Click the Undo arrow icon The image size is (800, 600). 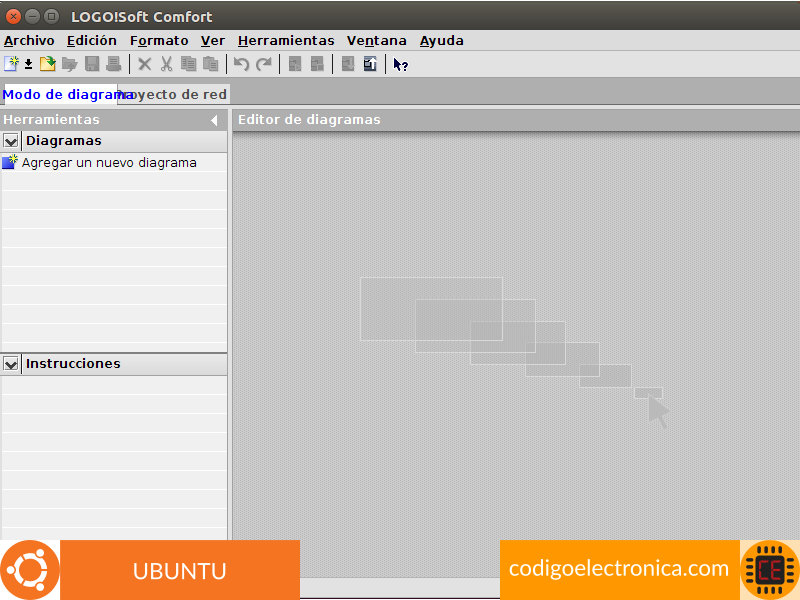[241, 64]
